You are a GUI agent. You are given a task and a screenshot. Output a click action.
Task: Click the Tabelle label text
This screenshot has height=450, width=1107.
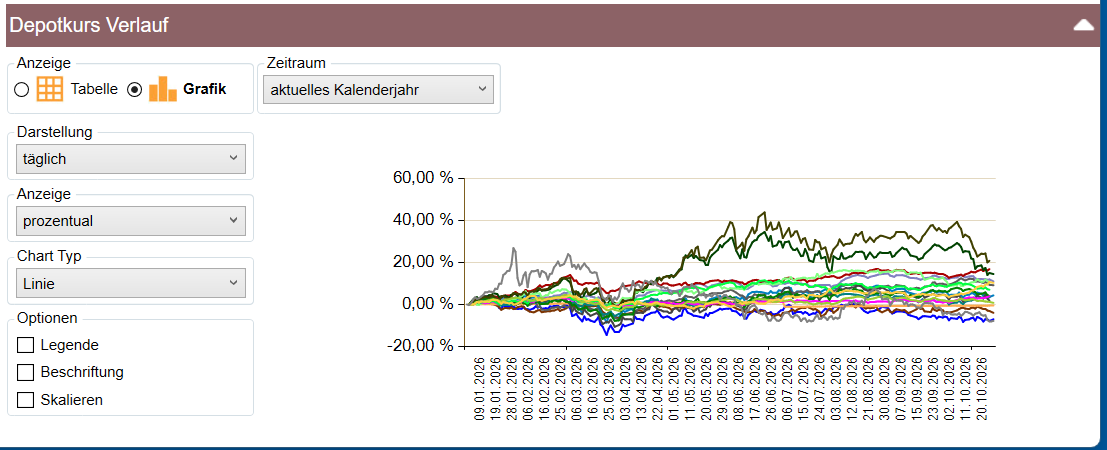(94, 90)
